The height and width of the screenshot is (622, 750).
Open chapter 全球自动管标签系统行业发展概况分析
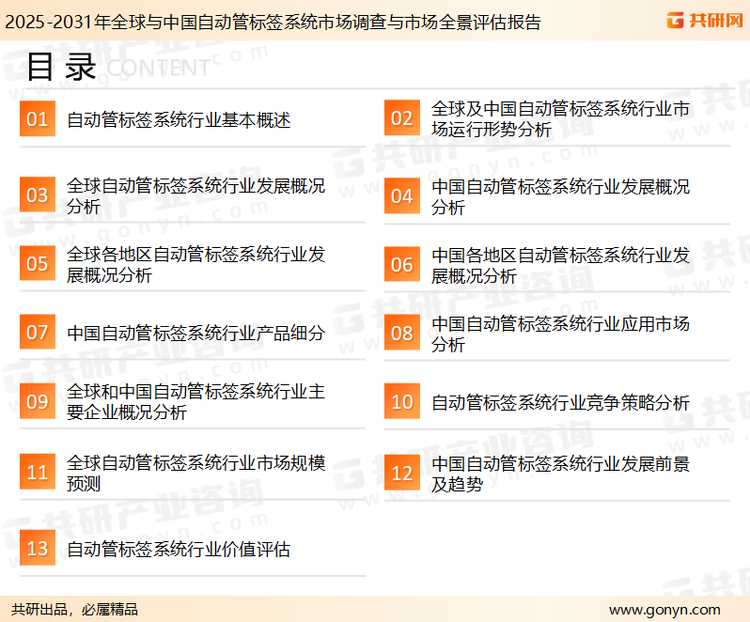click(x=196, y=196)
